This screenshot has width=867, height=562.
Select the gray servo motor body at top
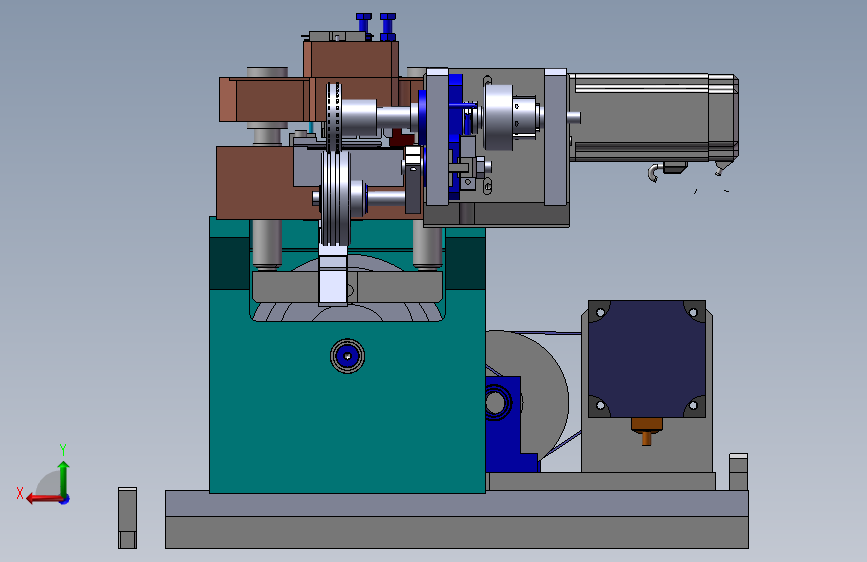pyautogui.click(x=654, y=117)
